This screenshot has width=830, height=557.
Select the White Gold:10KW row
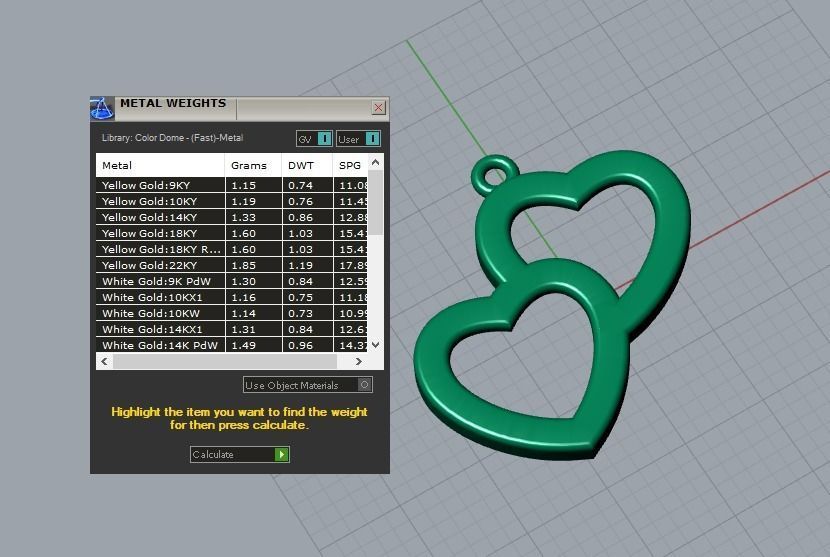click(x=232, y=313)
